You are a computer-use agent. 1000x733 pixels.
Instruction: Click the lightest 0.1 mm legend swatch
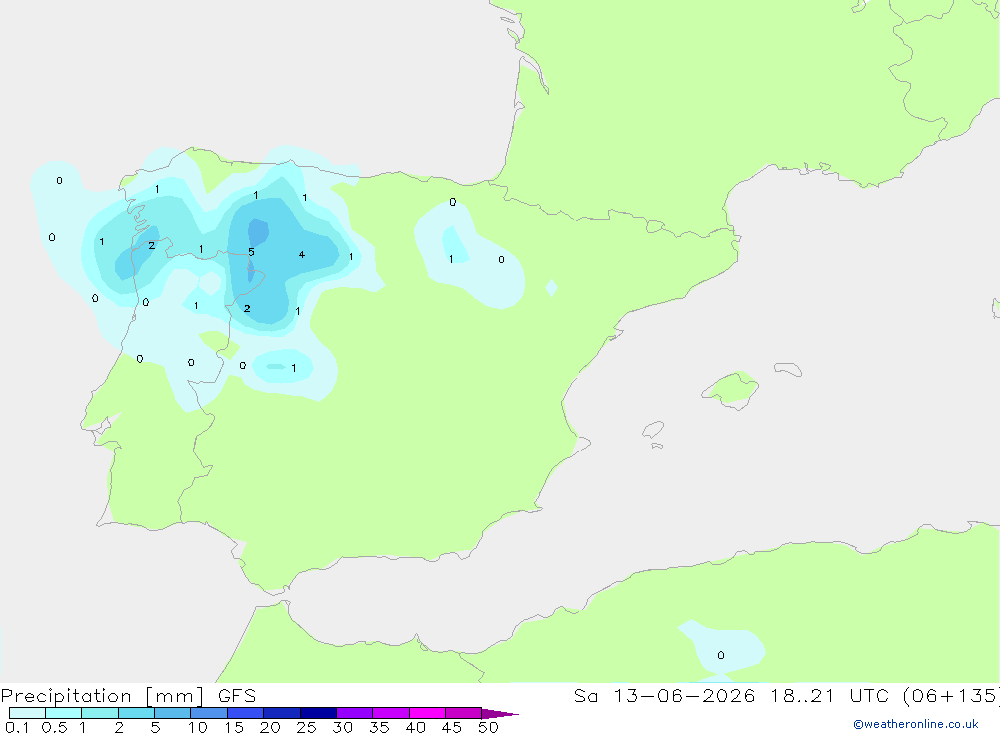pyautogui.click(x=27, y=713)
